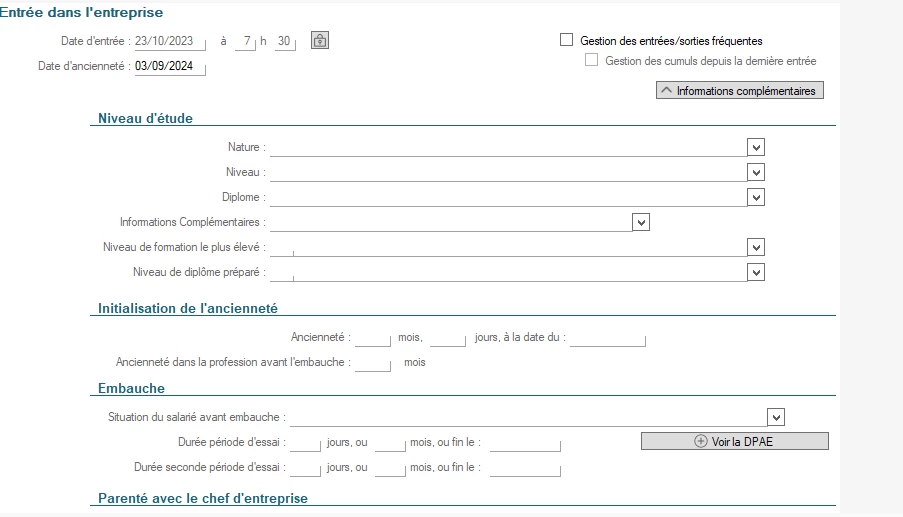Collapse Informations complémentaires section
This screenshot has height=517, width=903.
tap(740, 91)
